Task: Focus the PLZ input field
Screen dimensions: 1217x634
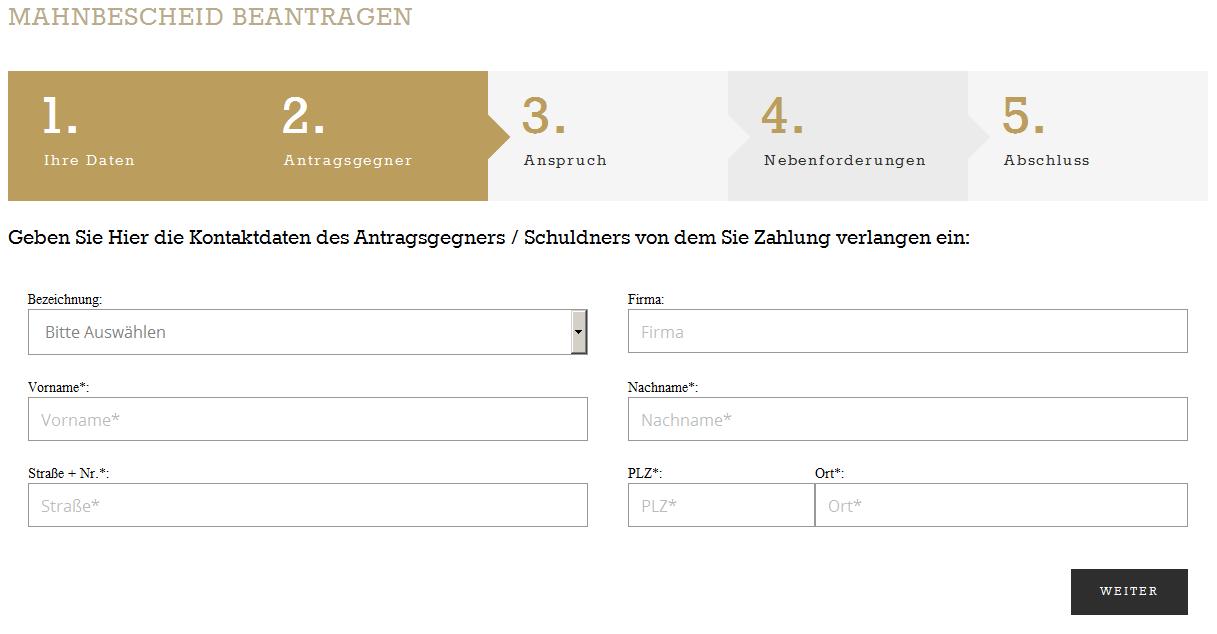Action: 720,505
